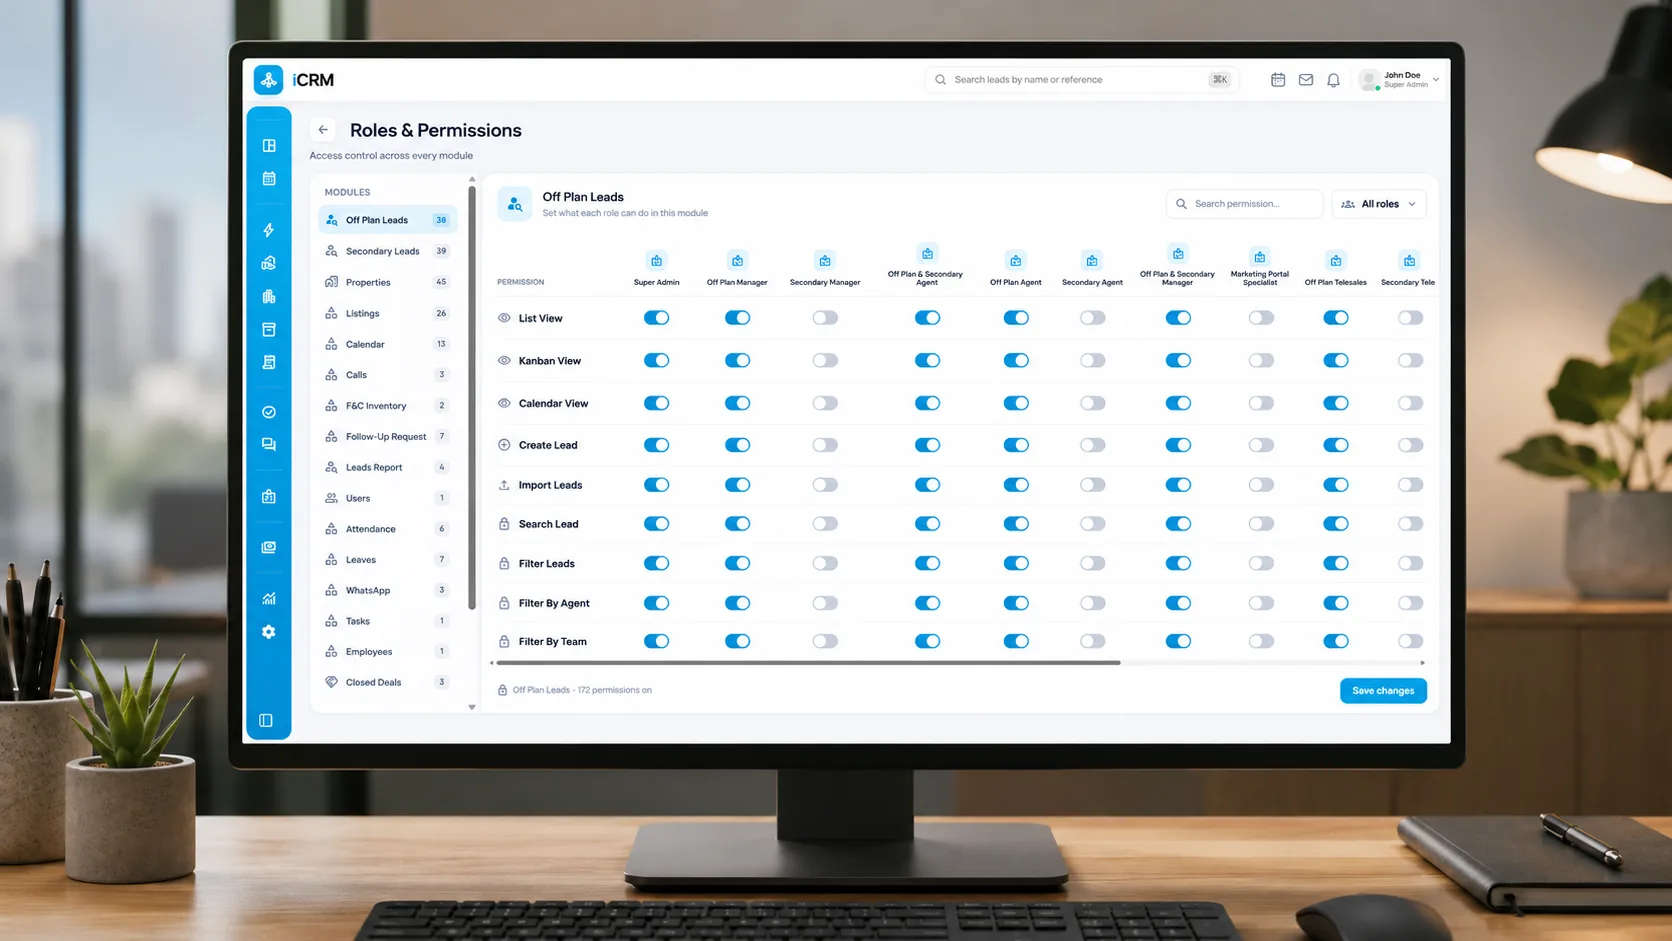Expand John Doe profile menu chevron
Image resolution: width=1672 pixels, height=941 pixels.
(x=1436, y=79)
